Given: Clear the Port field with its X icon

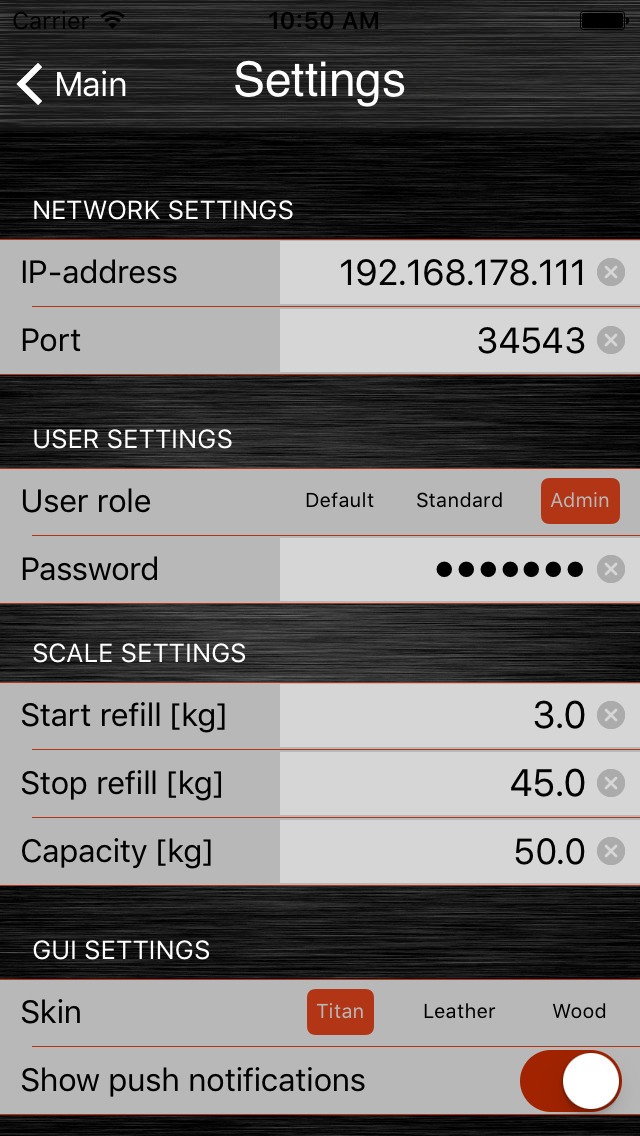Looking at the screenshot, I should [610, 340].
